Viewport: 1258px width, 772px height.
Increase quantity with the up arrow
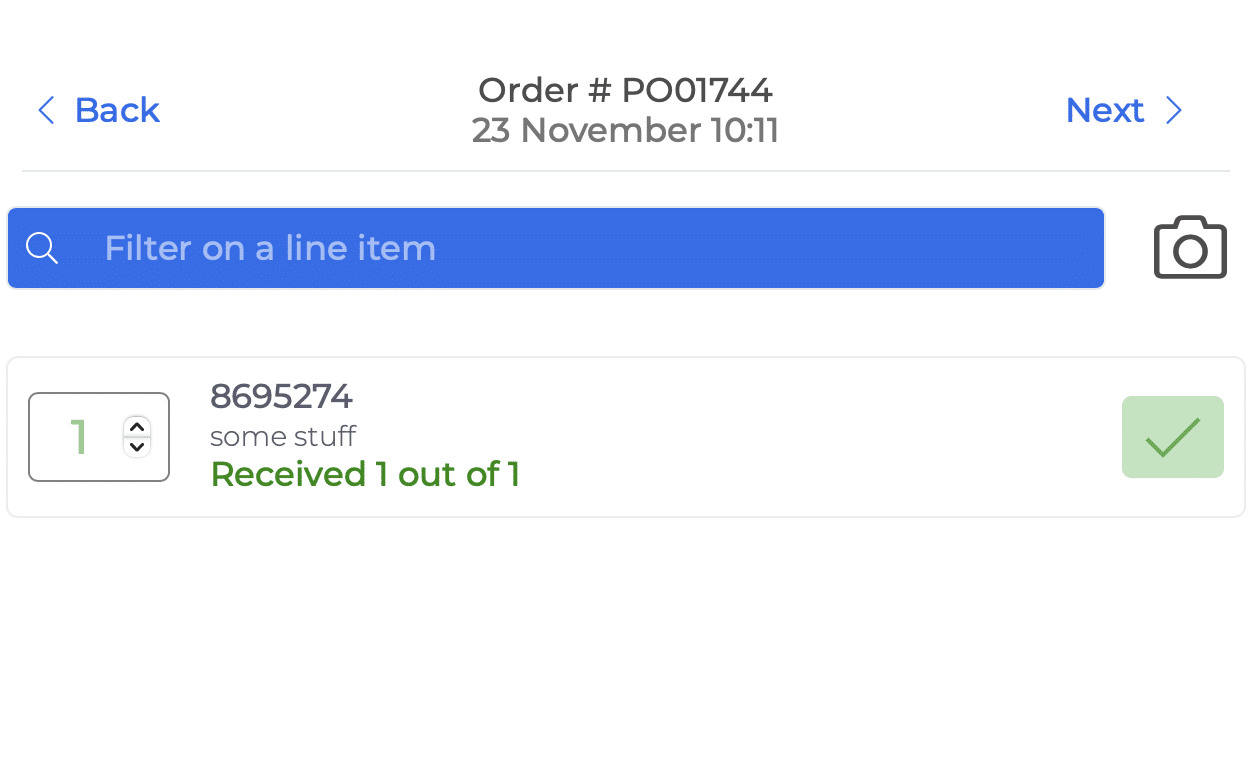coord(137,427)
